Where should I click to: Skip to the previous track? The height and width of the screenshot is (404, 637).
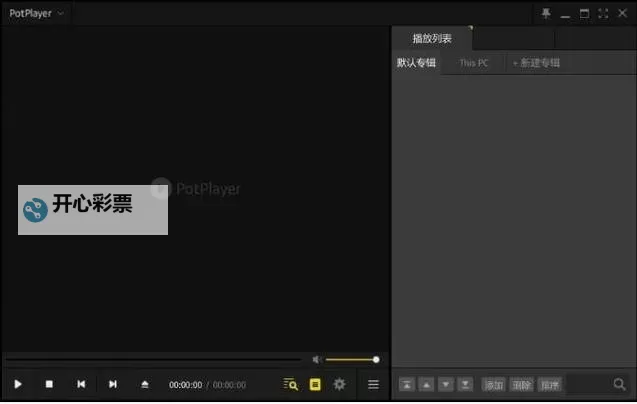[81, 384]
